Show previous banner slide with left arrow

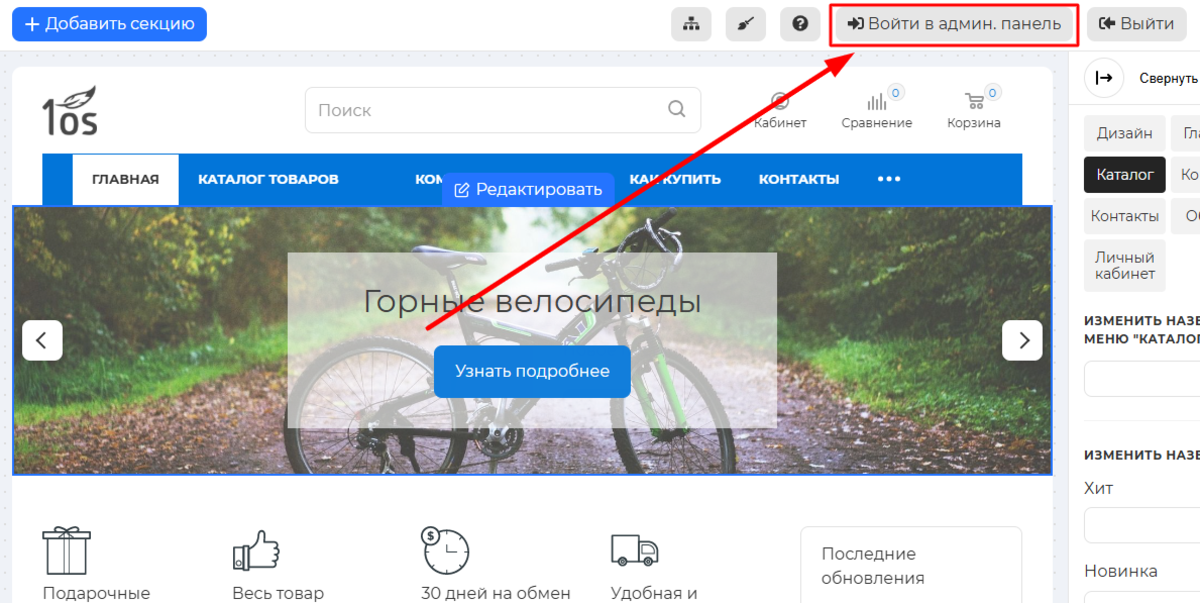42,341
